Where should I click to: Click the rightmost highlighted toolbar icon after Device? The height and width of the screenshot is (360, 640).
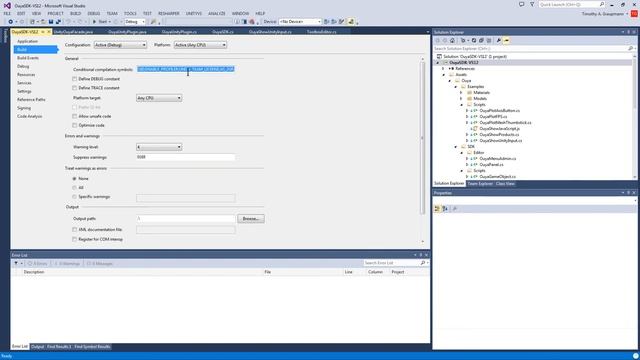pos(351,22)
